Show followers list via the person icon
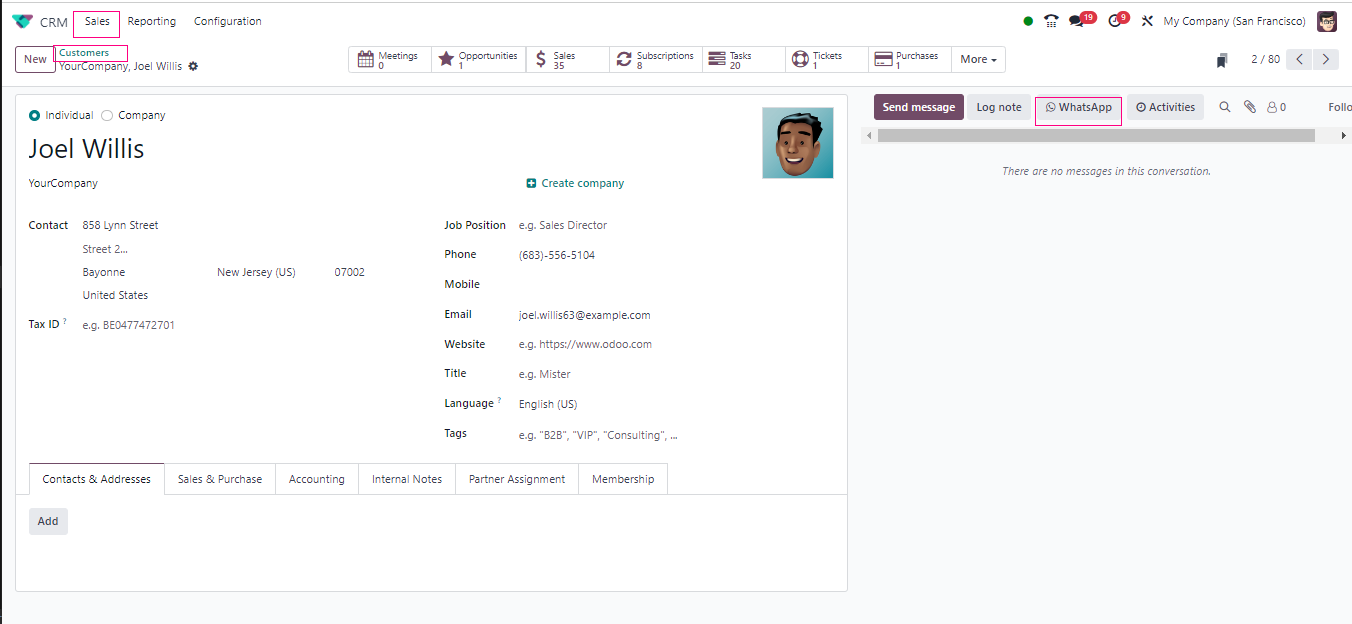Viewport: 1352px width, 624px height. pos(1275,107)
